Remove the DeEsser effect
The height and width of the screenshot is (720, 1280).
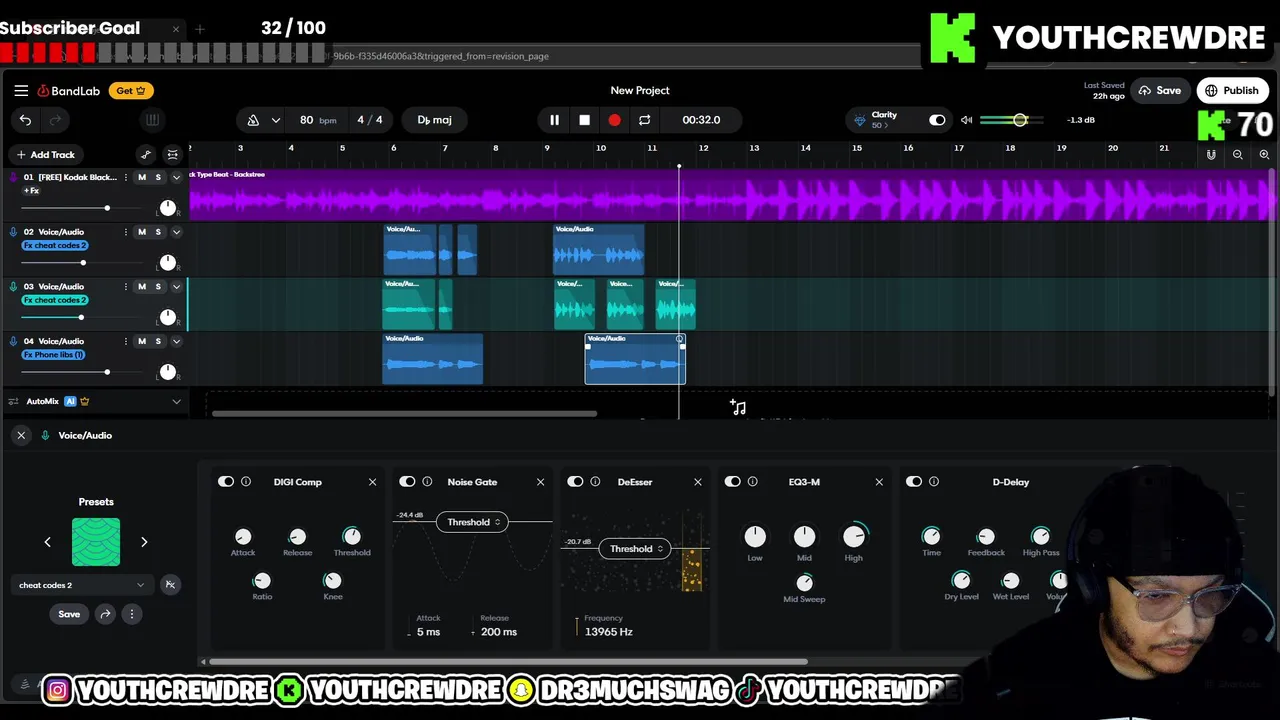click(x=698, y=482)
